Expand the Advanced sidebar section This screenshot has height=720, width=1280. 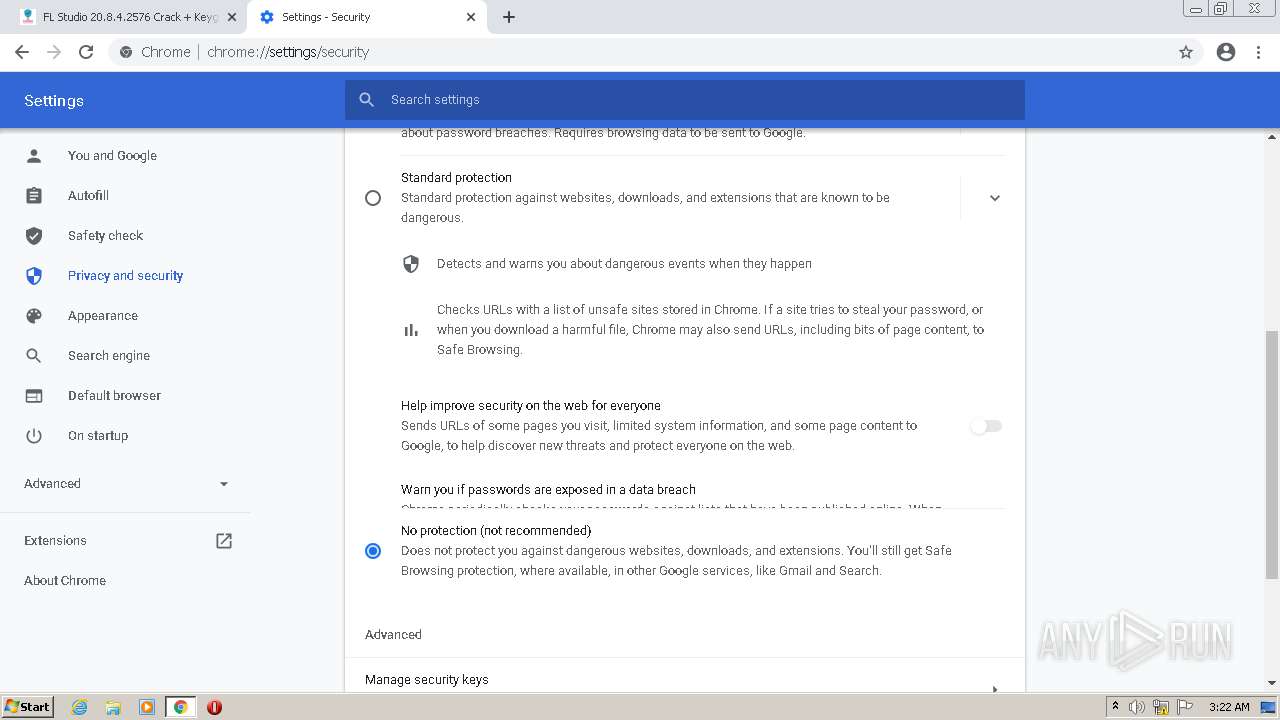click(x=125, y=484)
